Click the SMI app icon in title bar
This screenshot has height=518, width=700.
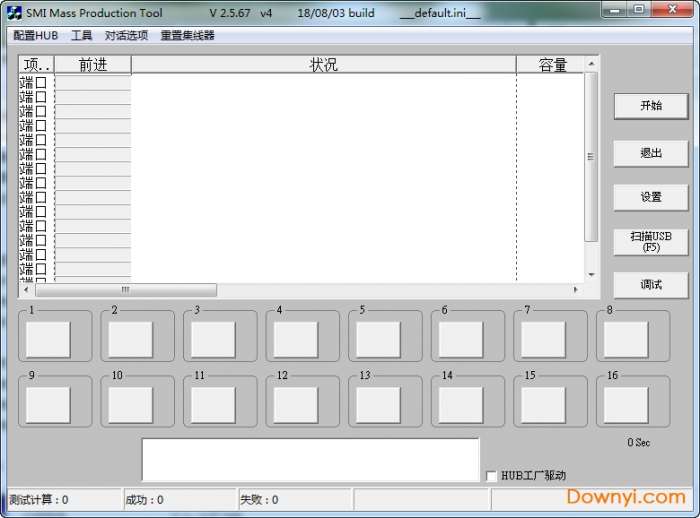[14, 13]
